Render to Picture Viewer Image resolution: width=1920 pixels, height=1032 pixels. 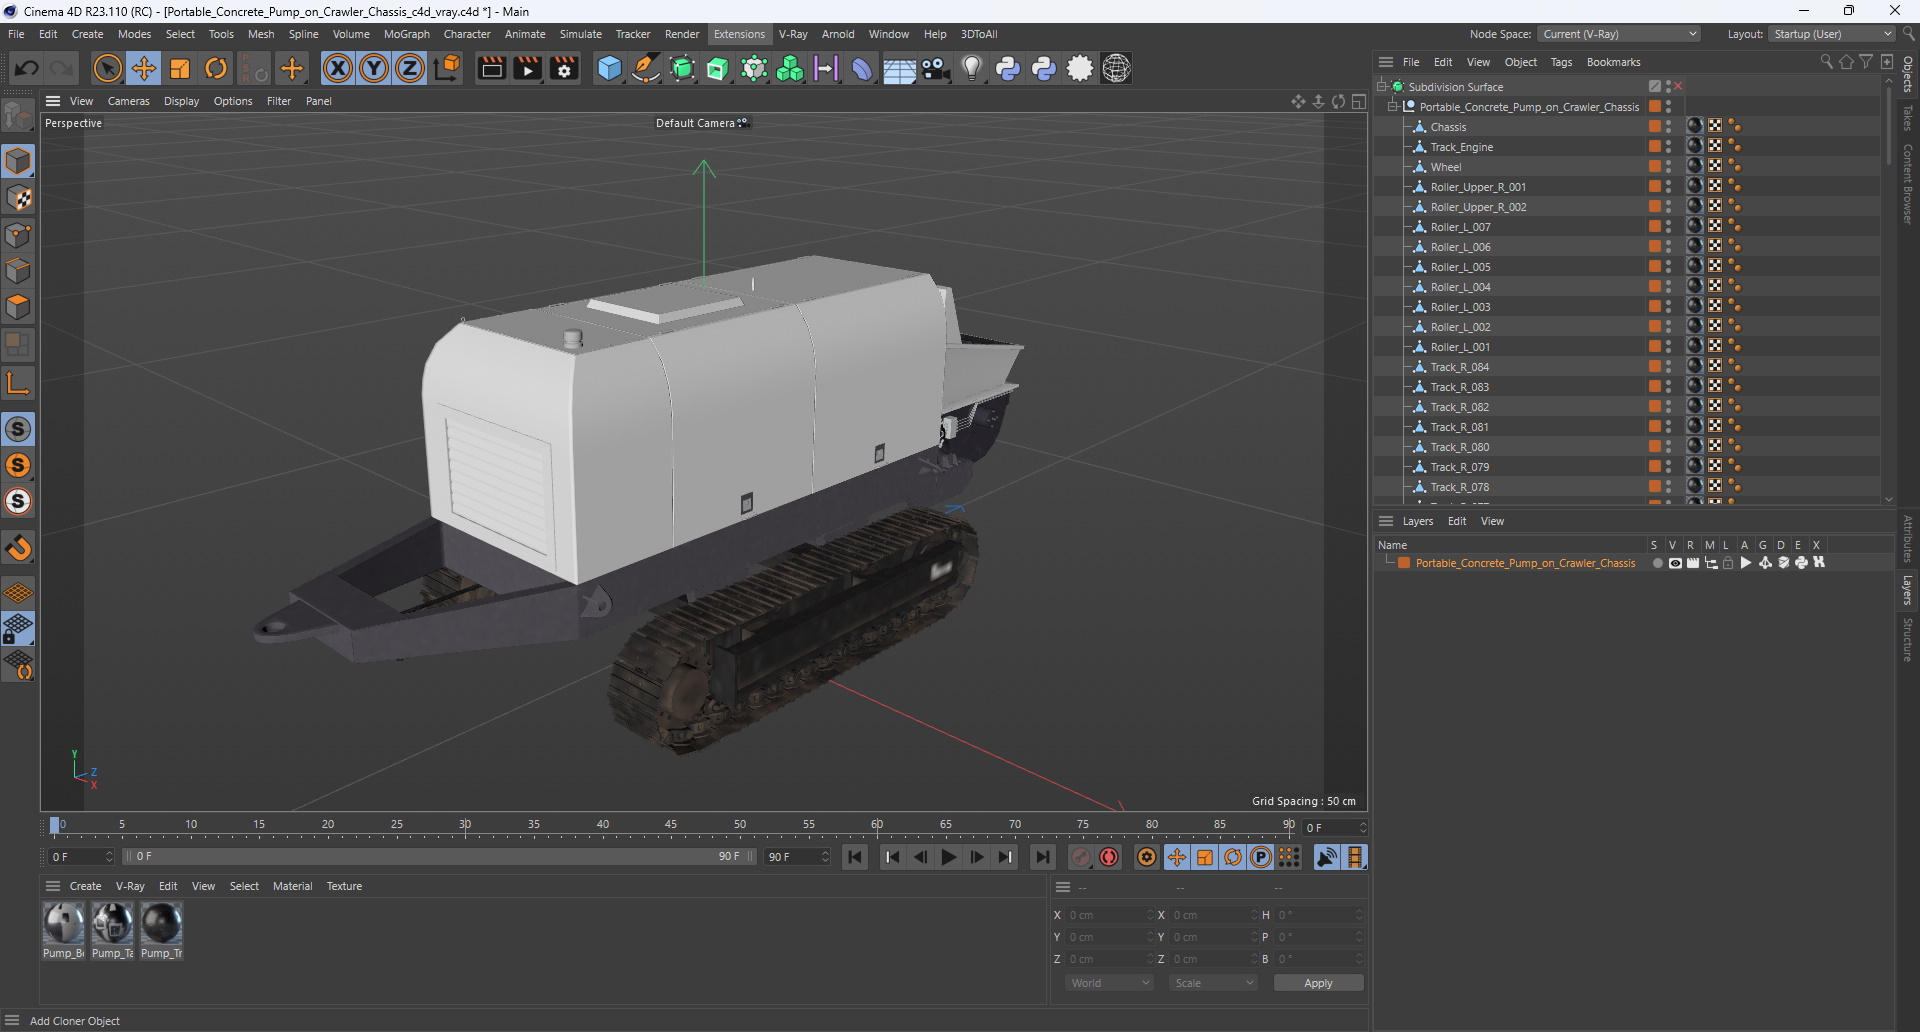528,68
